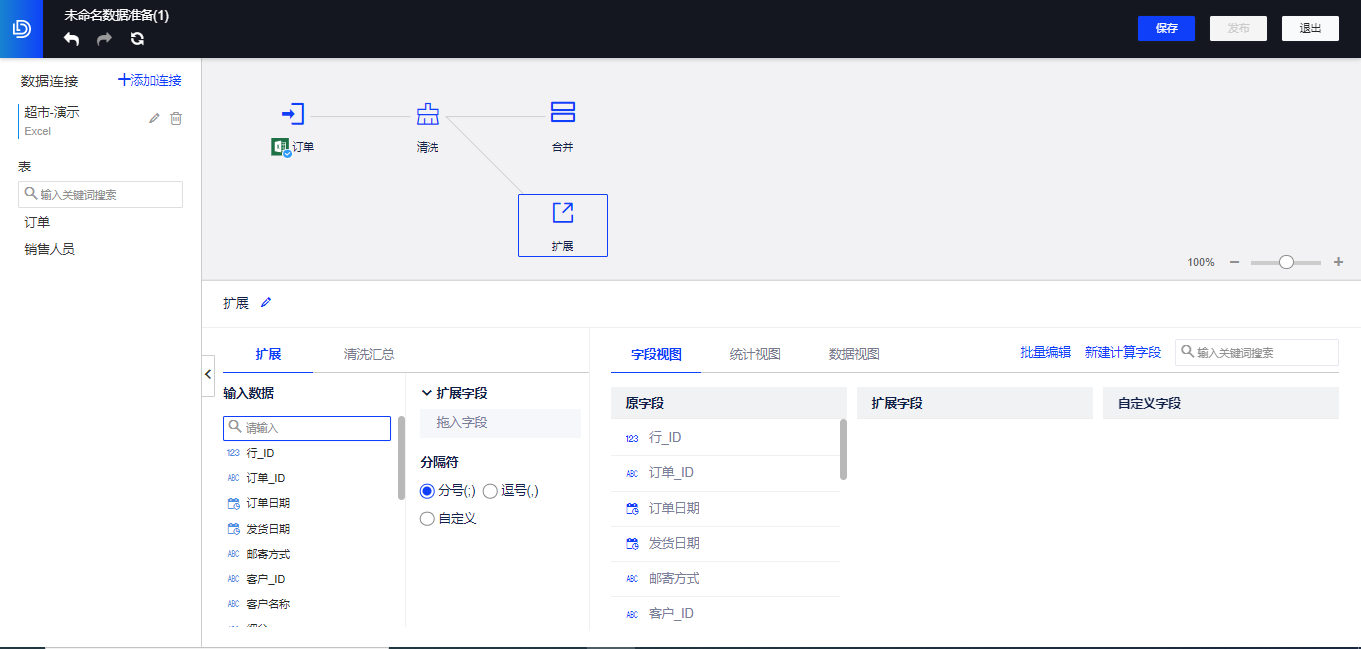Viewport: 1361px width, 649px height.
Task: Collapse the left input data panel arrow
Action: (x=207, y=375)
